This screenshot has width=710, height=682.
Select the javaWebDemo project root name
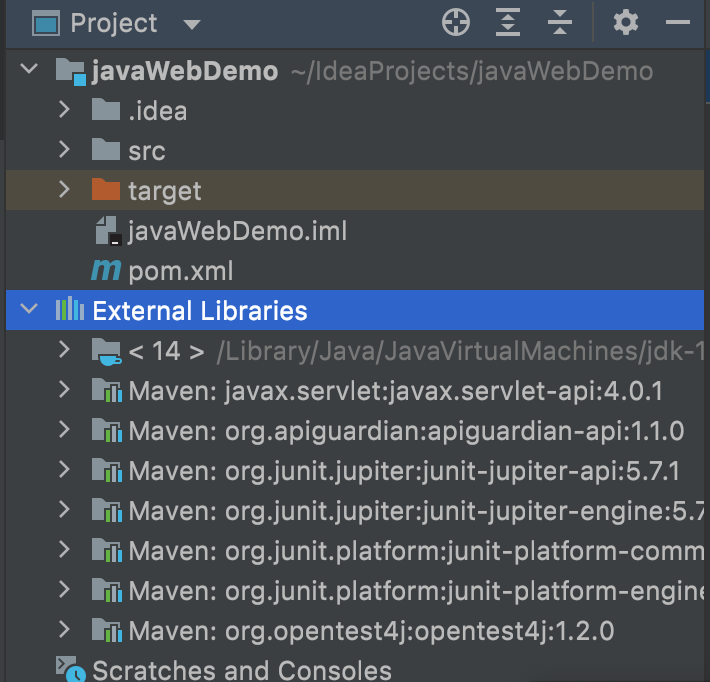[185, 72]
